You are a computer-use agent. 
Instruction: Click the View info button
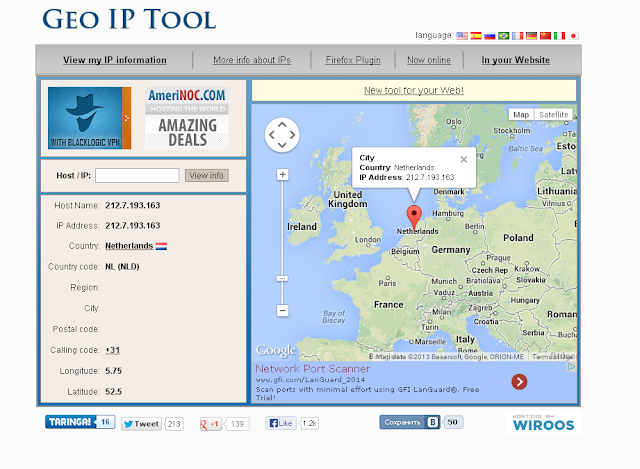(x=207, y=176)
